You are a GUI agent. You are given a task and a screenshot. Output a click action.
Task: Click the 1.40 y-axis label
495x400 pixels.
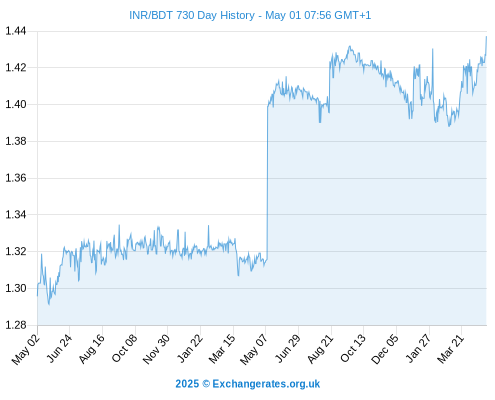pos(15,104)
